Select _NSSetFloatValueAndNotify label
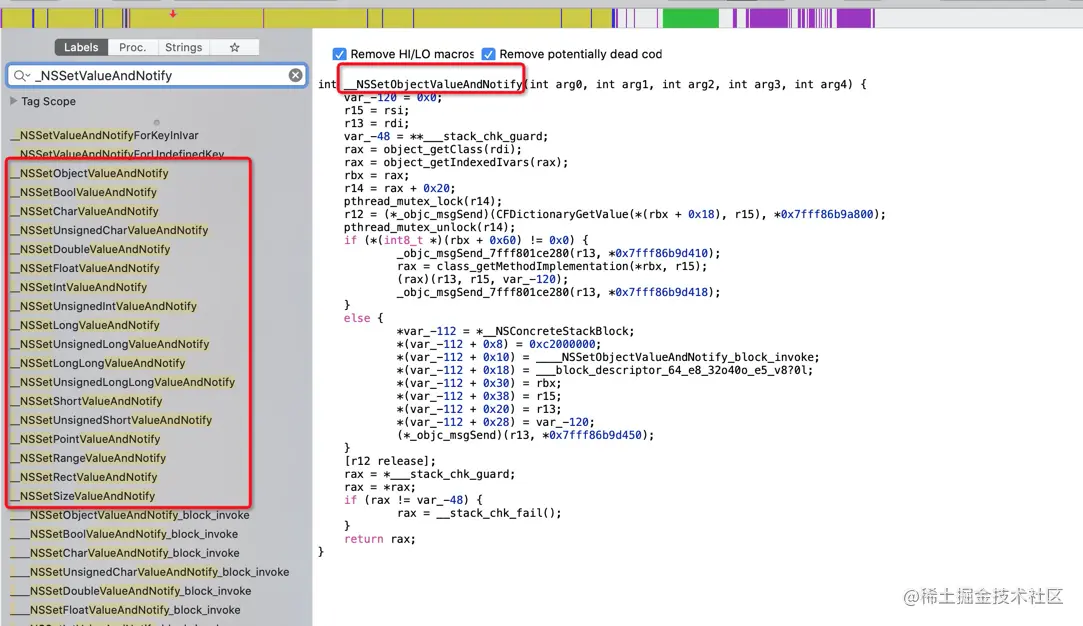The image size is (1083, 626). 85,268
